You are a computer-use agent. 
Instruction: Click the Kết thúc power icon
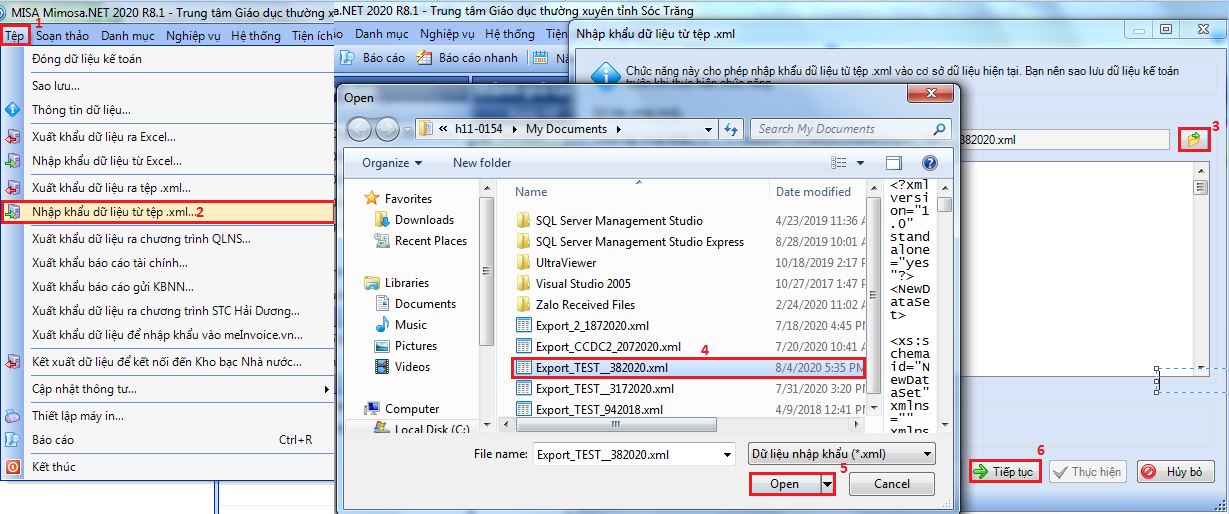coord(13,467)
